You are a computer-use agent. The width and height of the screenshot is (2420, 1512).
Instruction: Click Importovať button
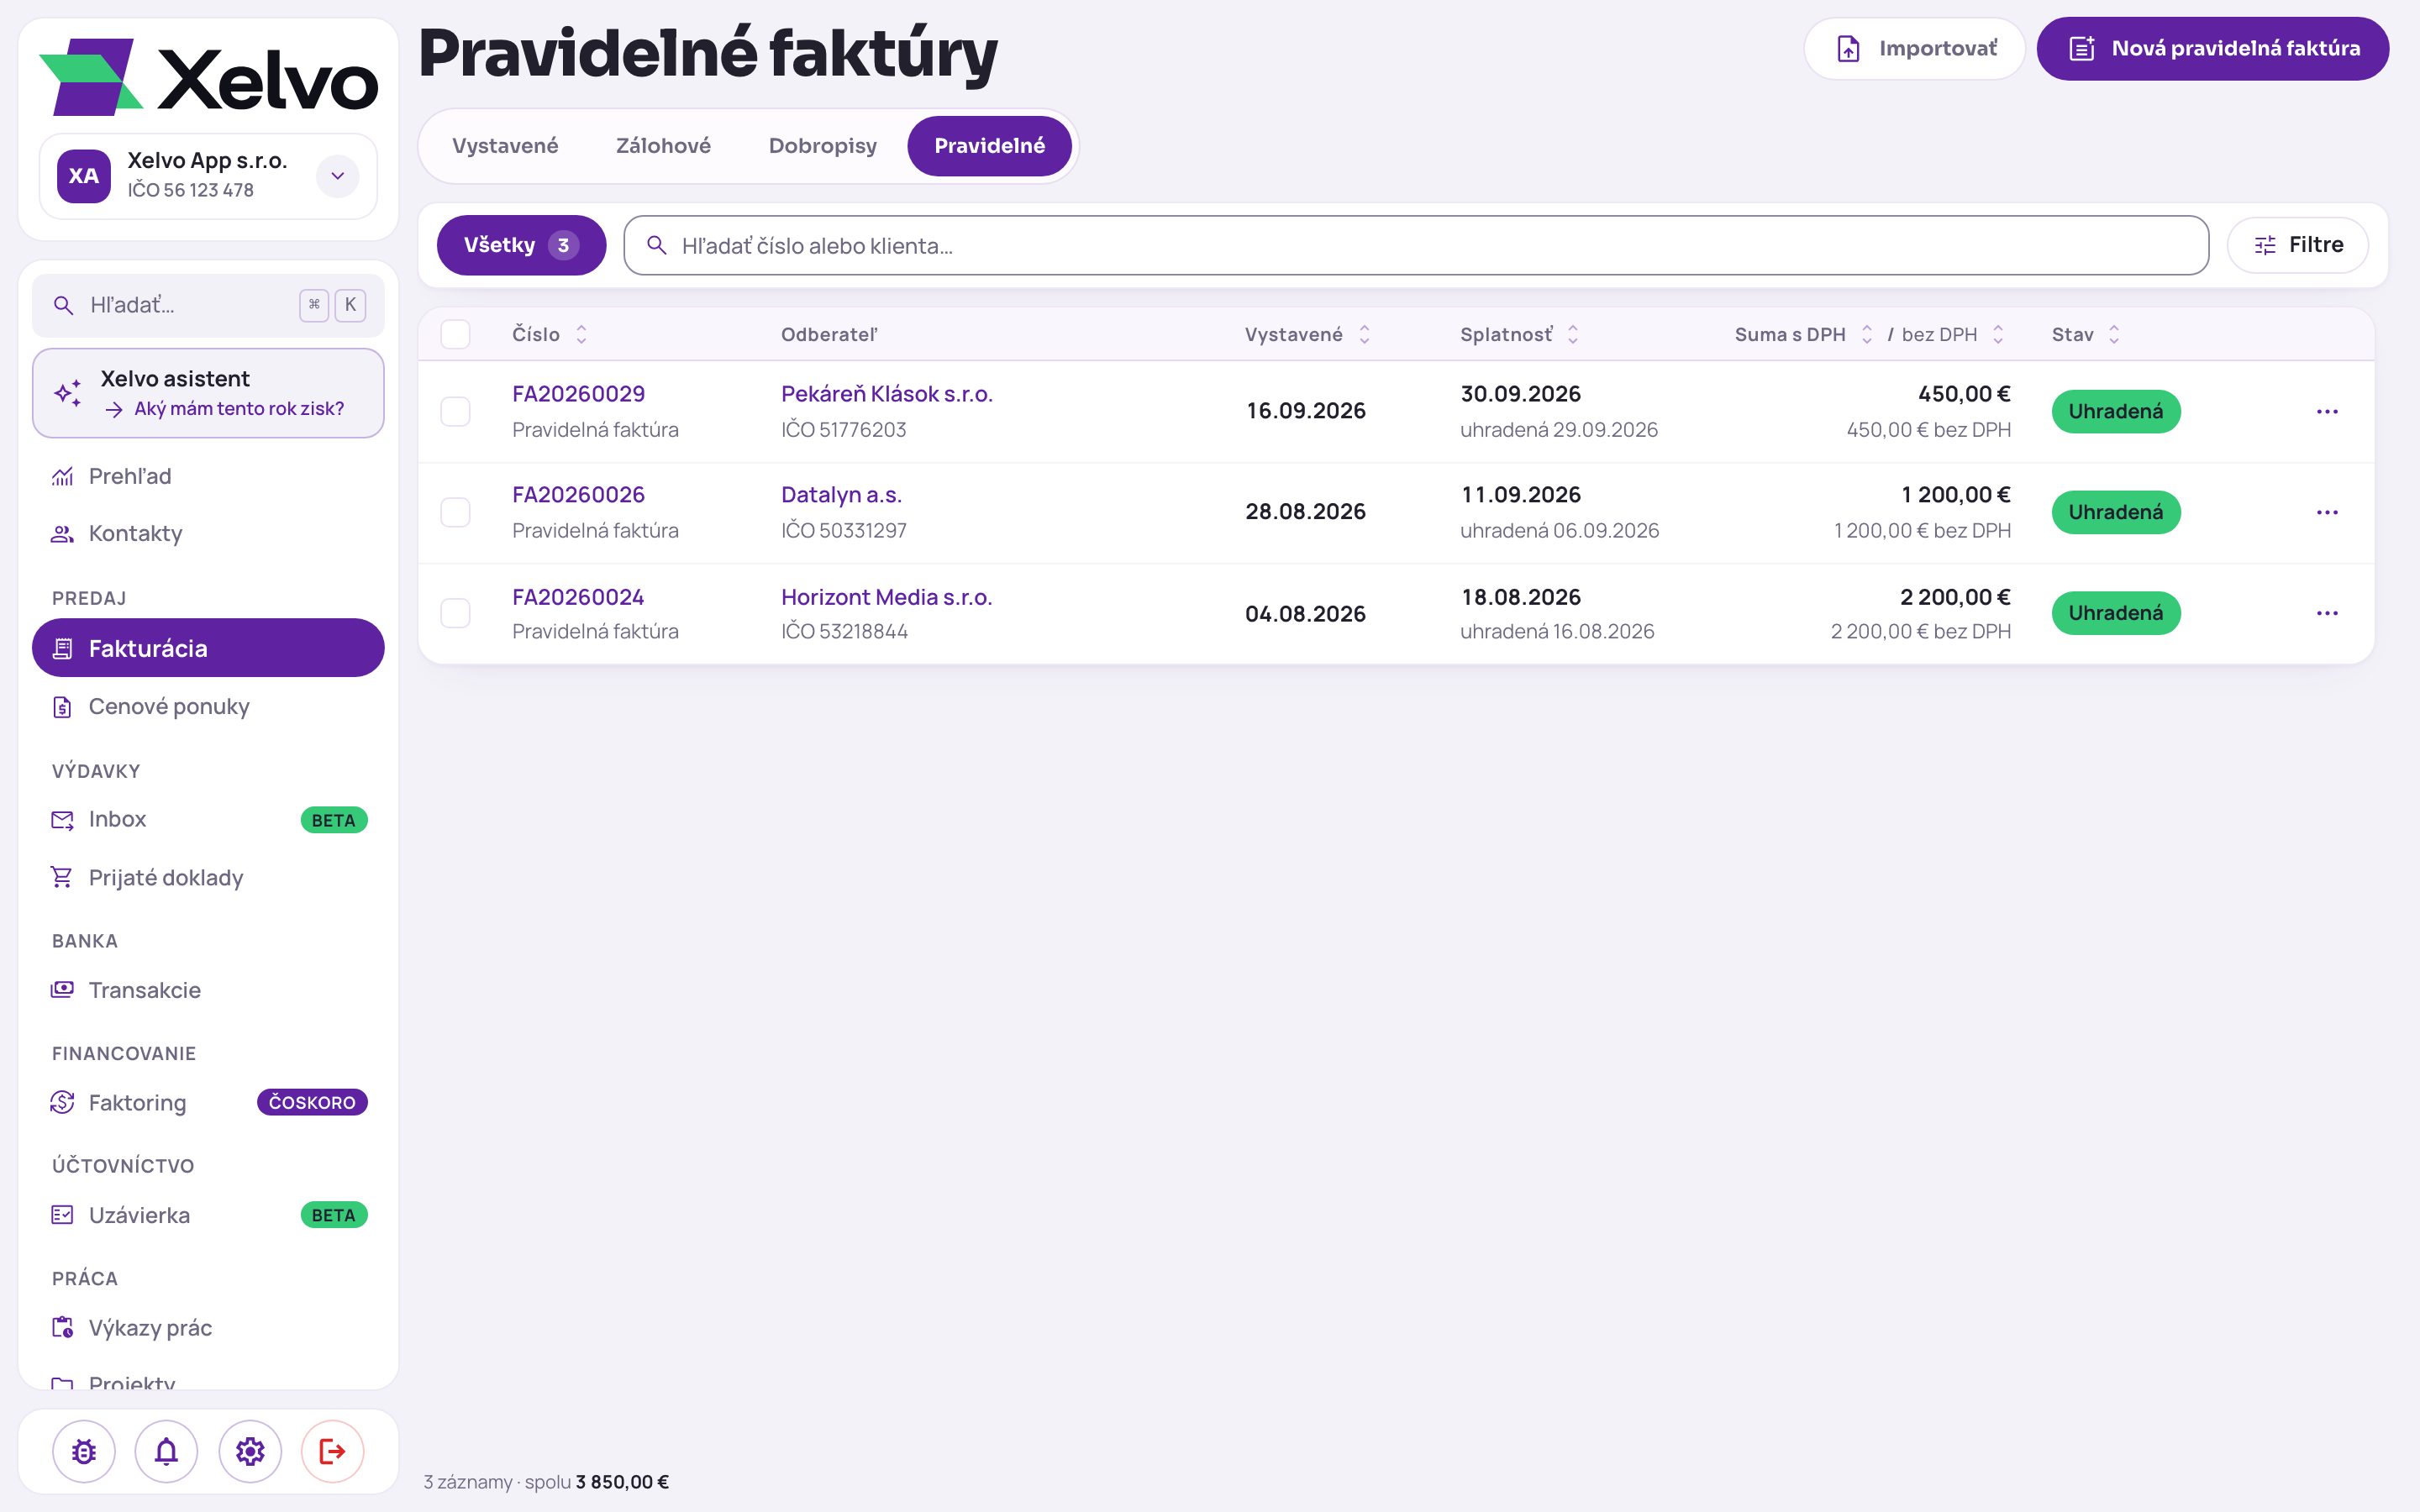(x=1914, y=48)
